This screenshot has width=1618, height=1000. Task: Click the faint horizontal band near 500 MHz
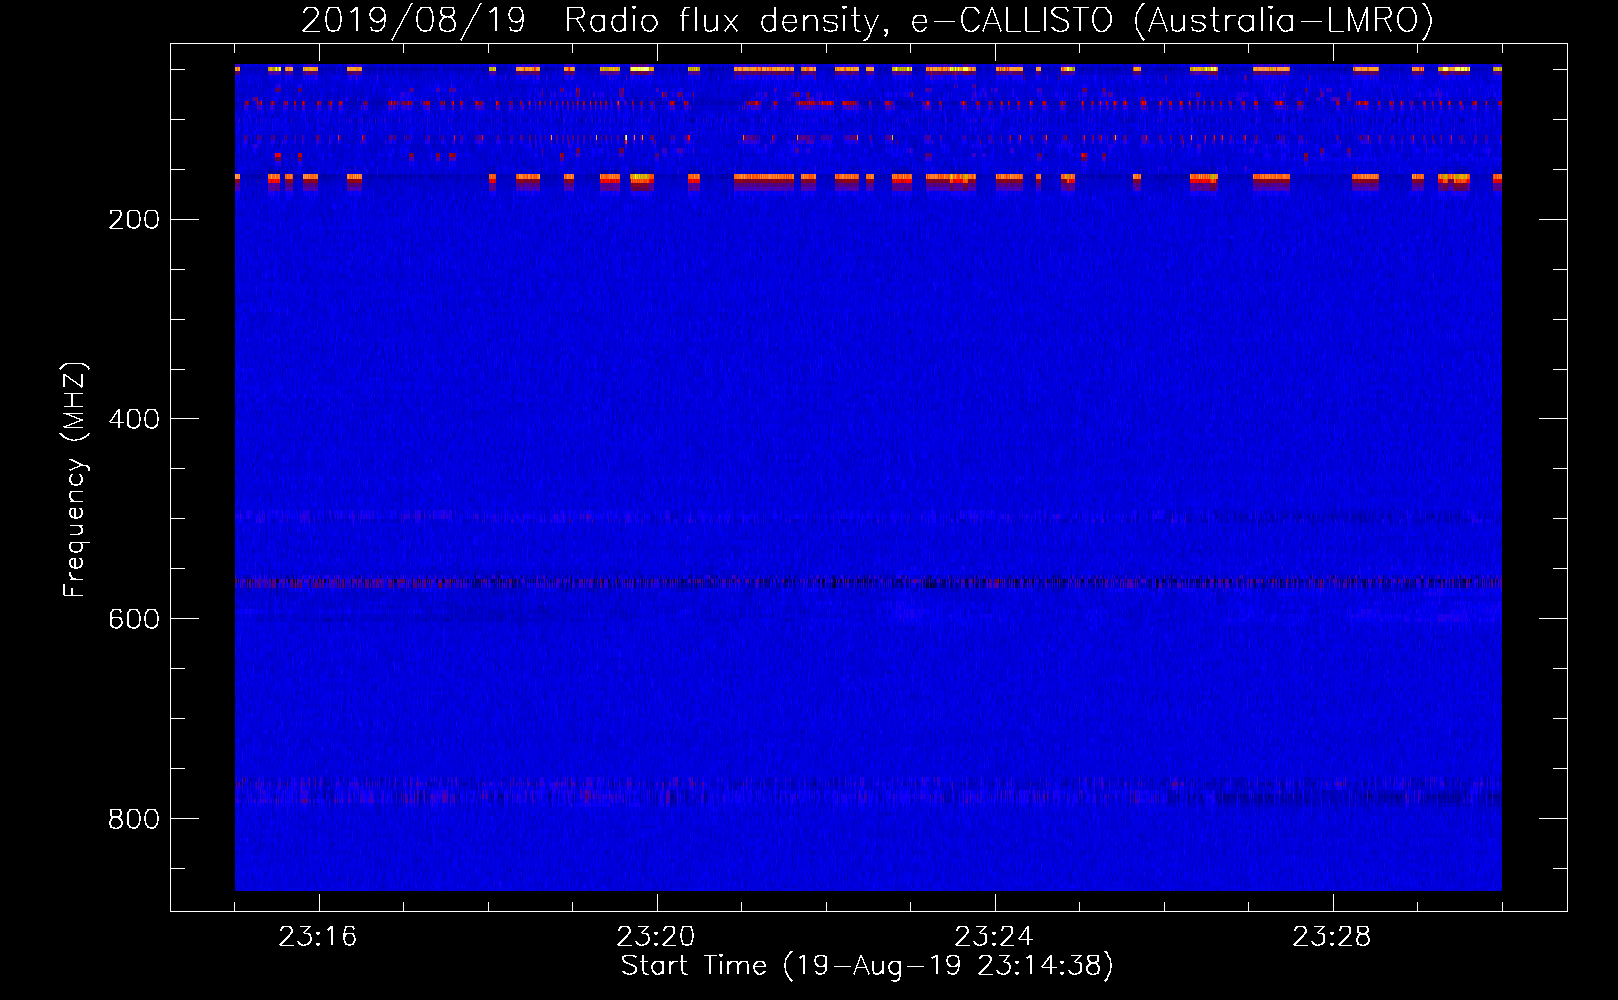coord(868,517)
